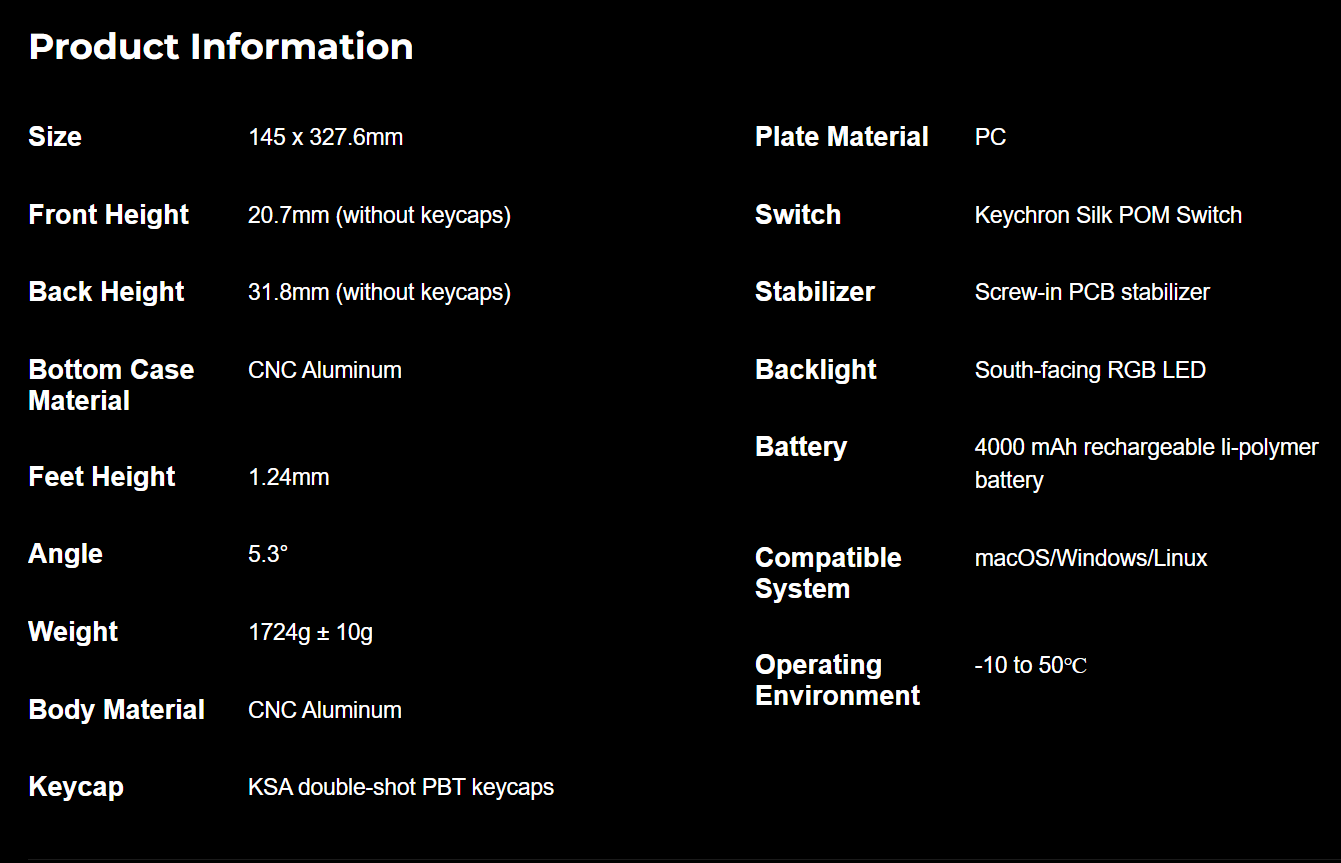This screenshot has height=863, width=1341.
Task: Click the Battery label
Action: pos(801,447)
